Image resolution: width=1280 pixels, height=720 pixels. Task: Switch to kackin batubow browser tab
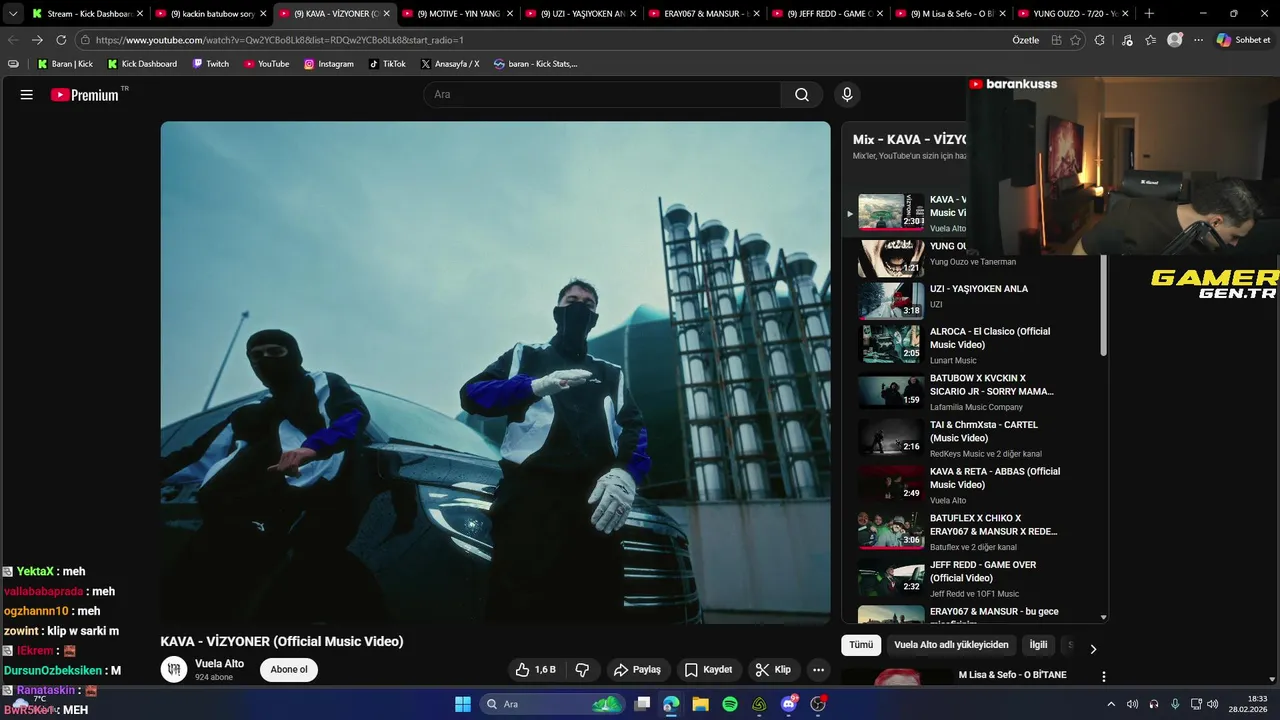click(x=211, y=14)
